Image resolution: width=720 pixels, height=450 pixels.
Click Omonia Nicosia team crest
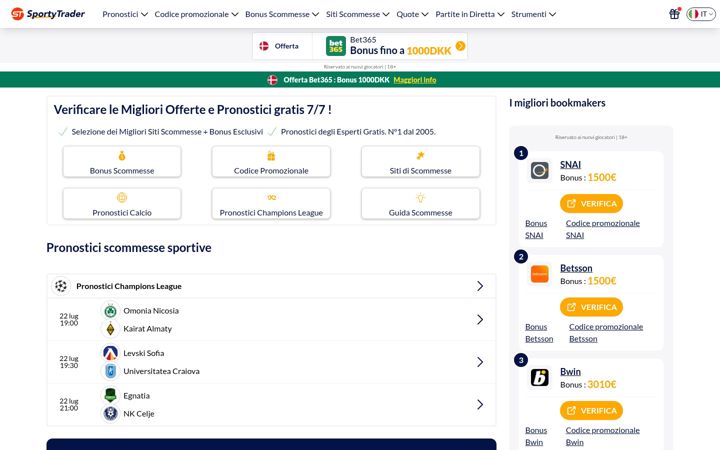[x=110, y=311]
